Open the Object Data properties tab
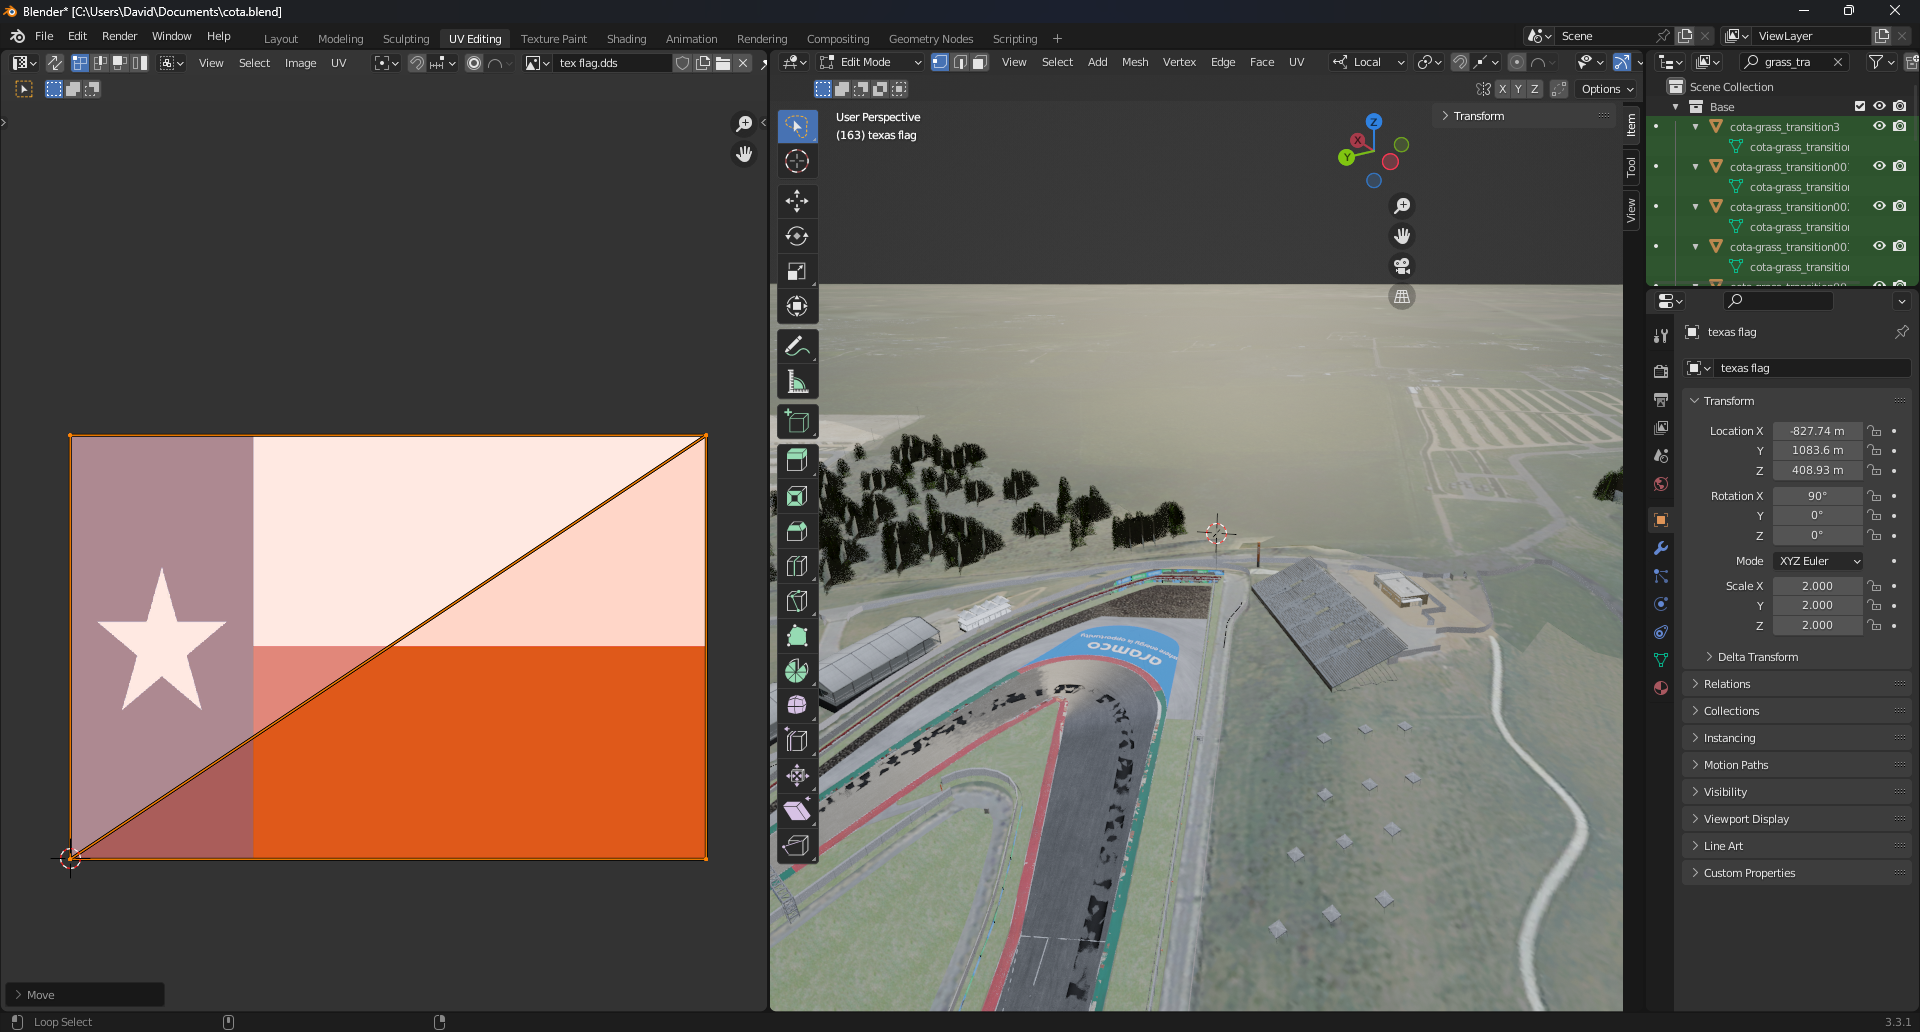This screenshot has width=1920, height=1032. [1661, 660]
